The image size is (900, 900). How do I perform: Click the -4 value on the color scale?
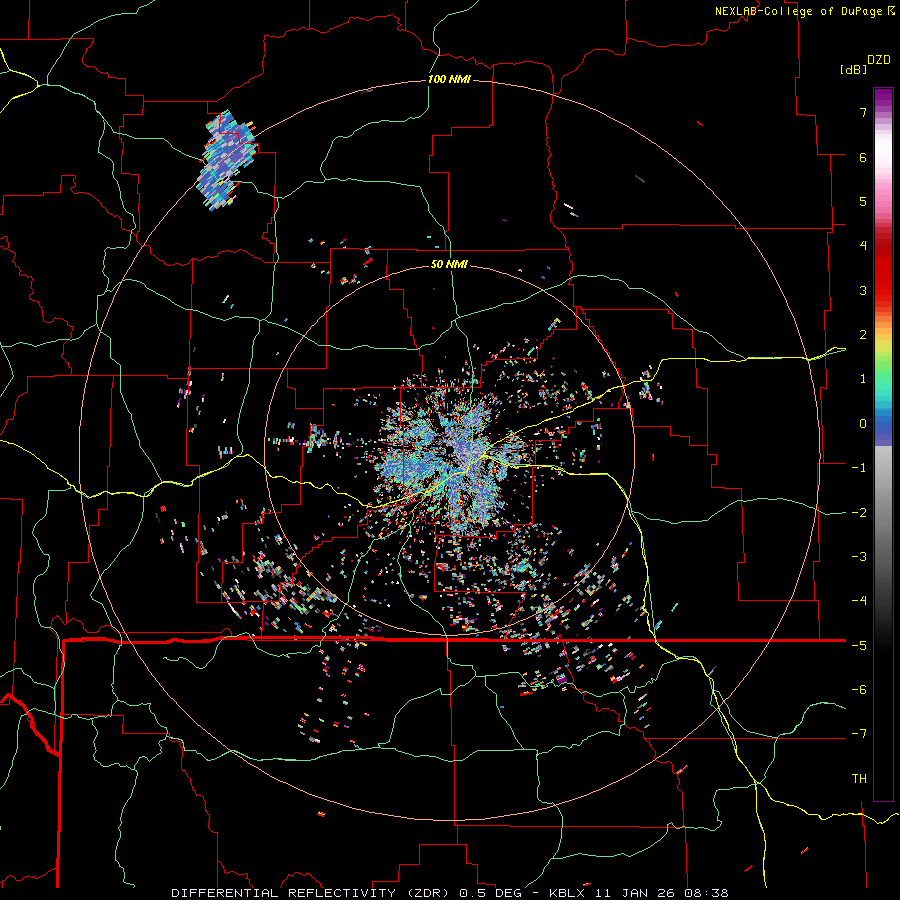coord(859,601)
